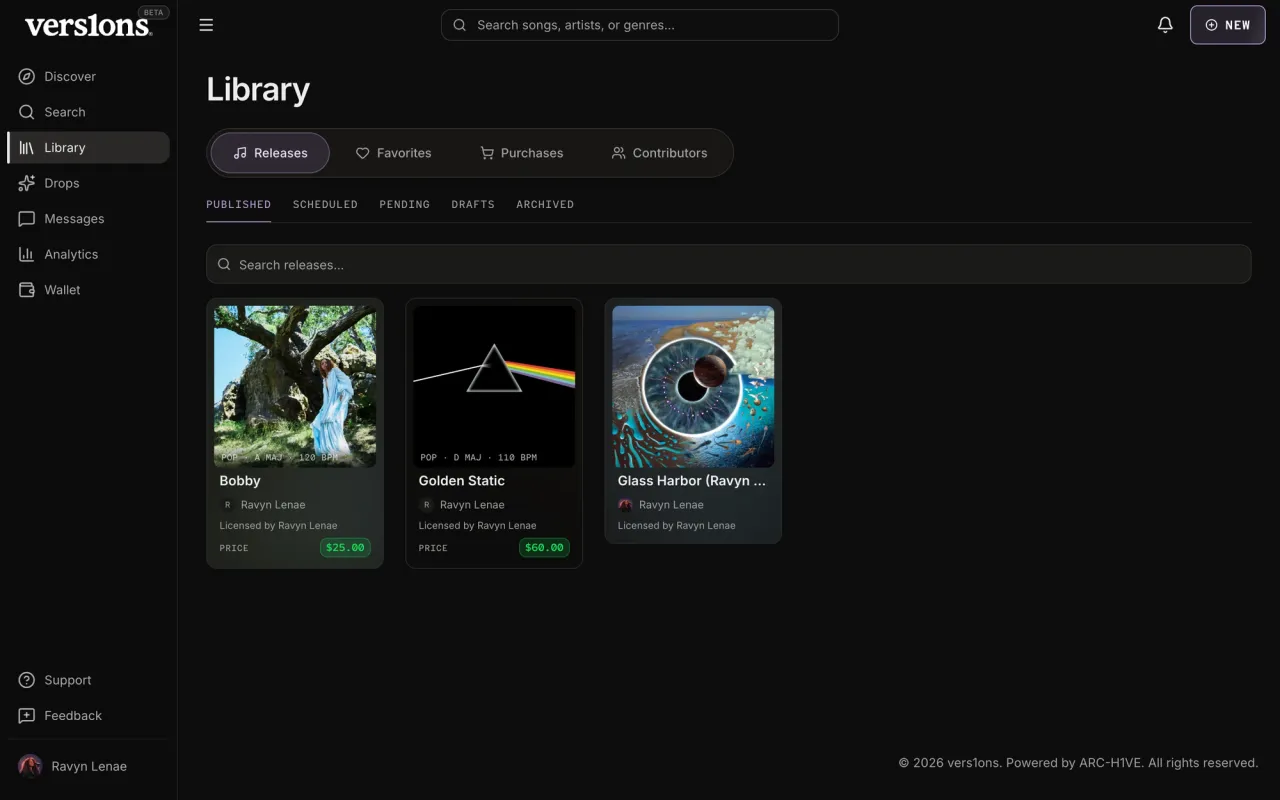Open the notifications bell

click(1165, 25)
